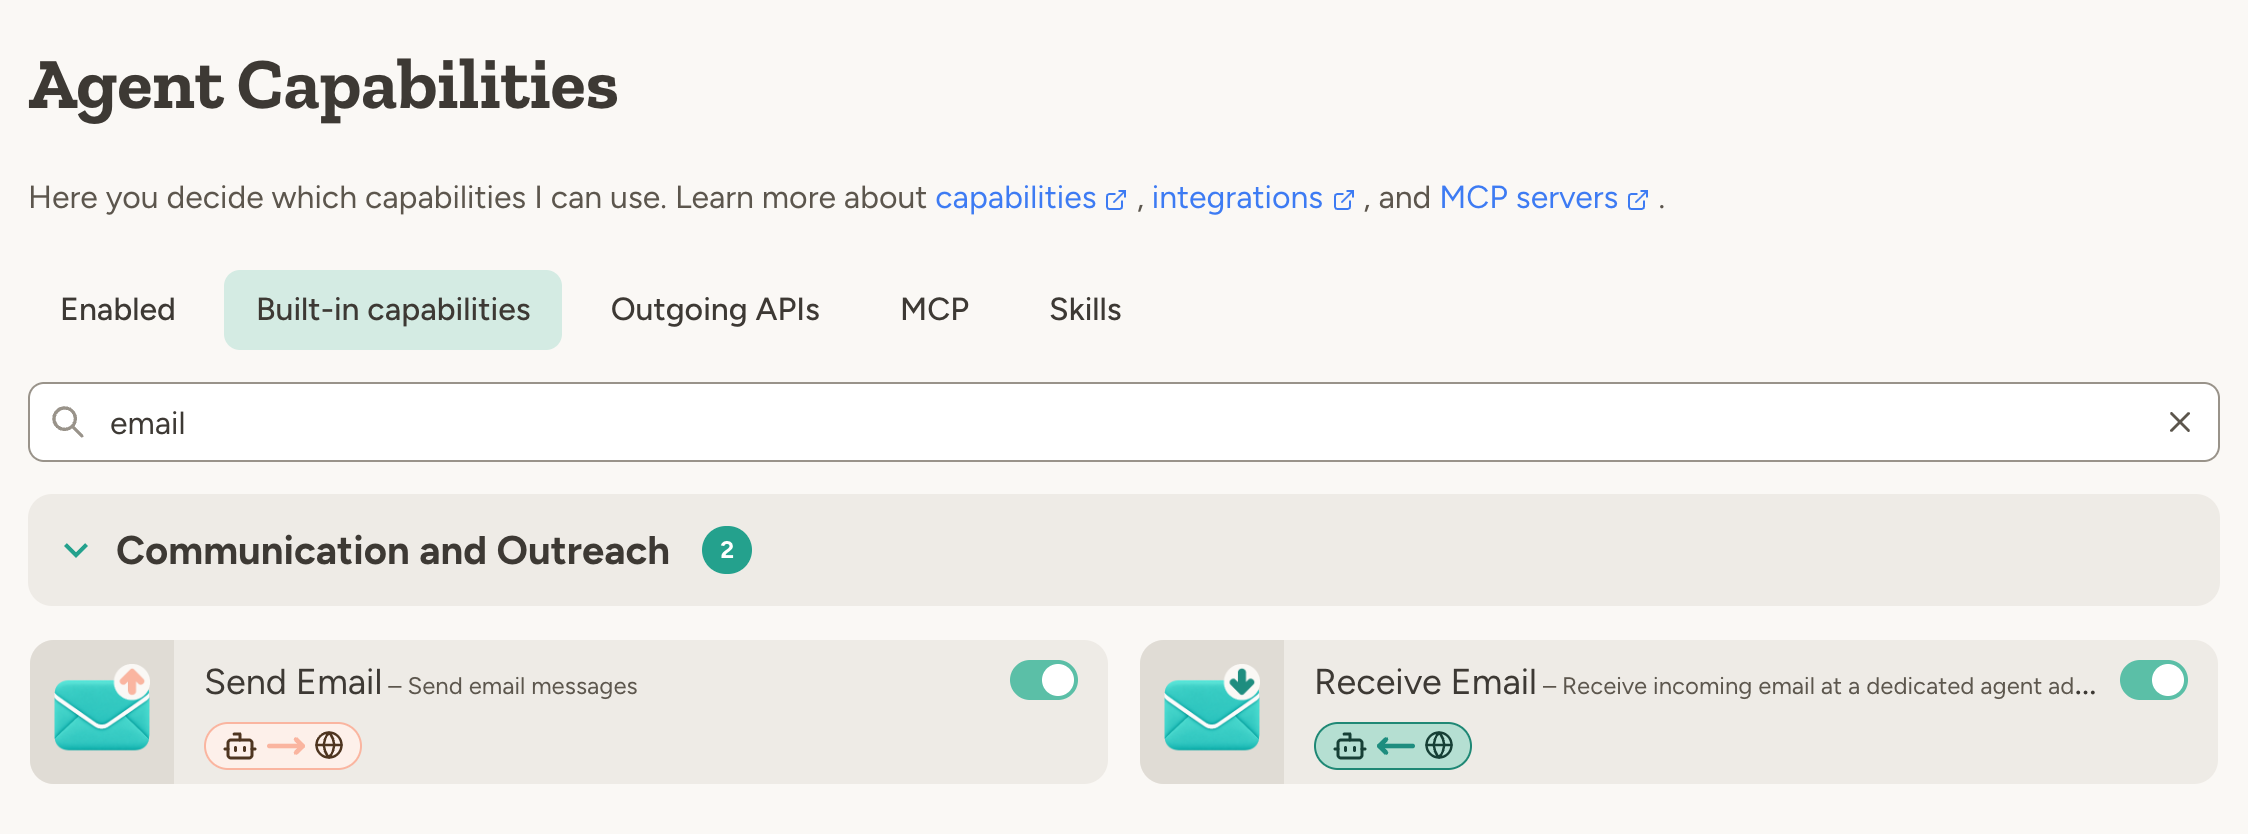Click the Send Email agent-to-web direction badge
Screen dimensions: 2248x834
283,746
